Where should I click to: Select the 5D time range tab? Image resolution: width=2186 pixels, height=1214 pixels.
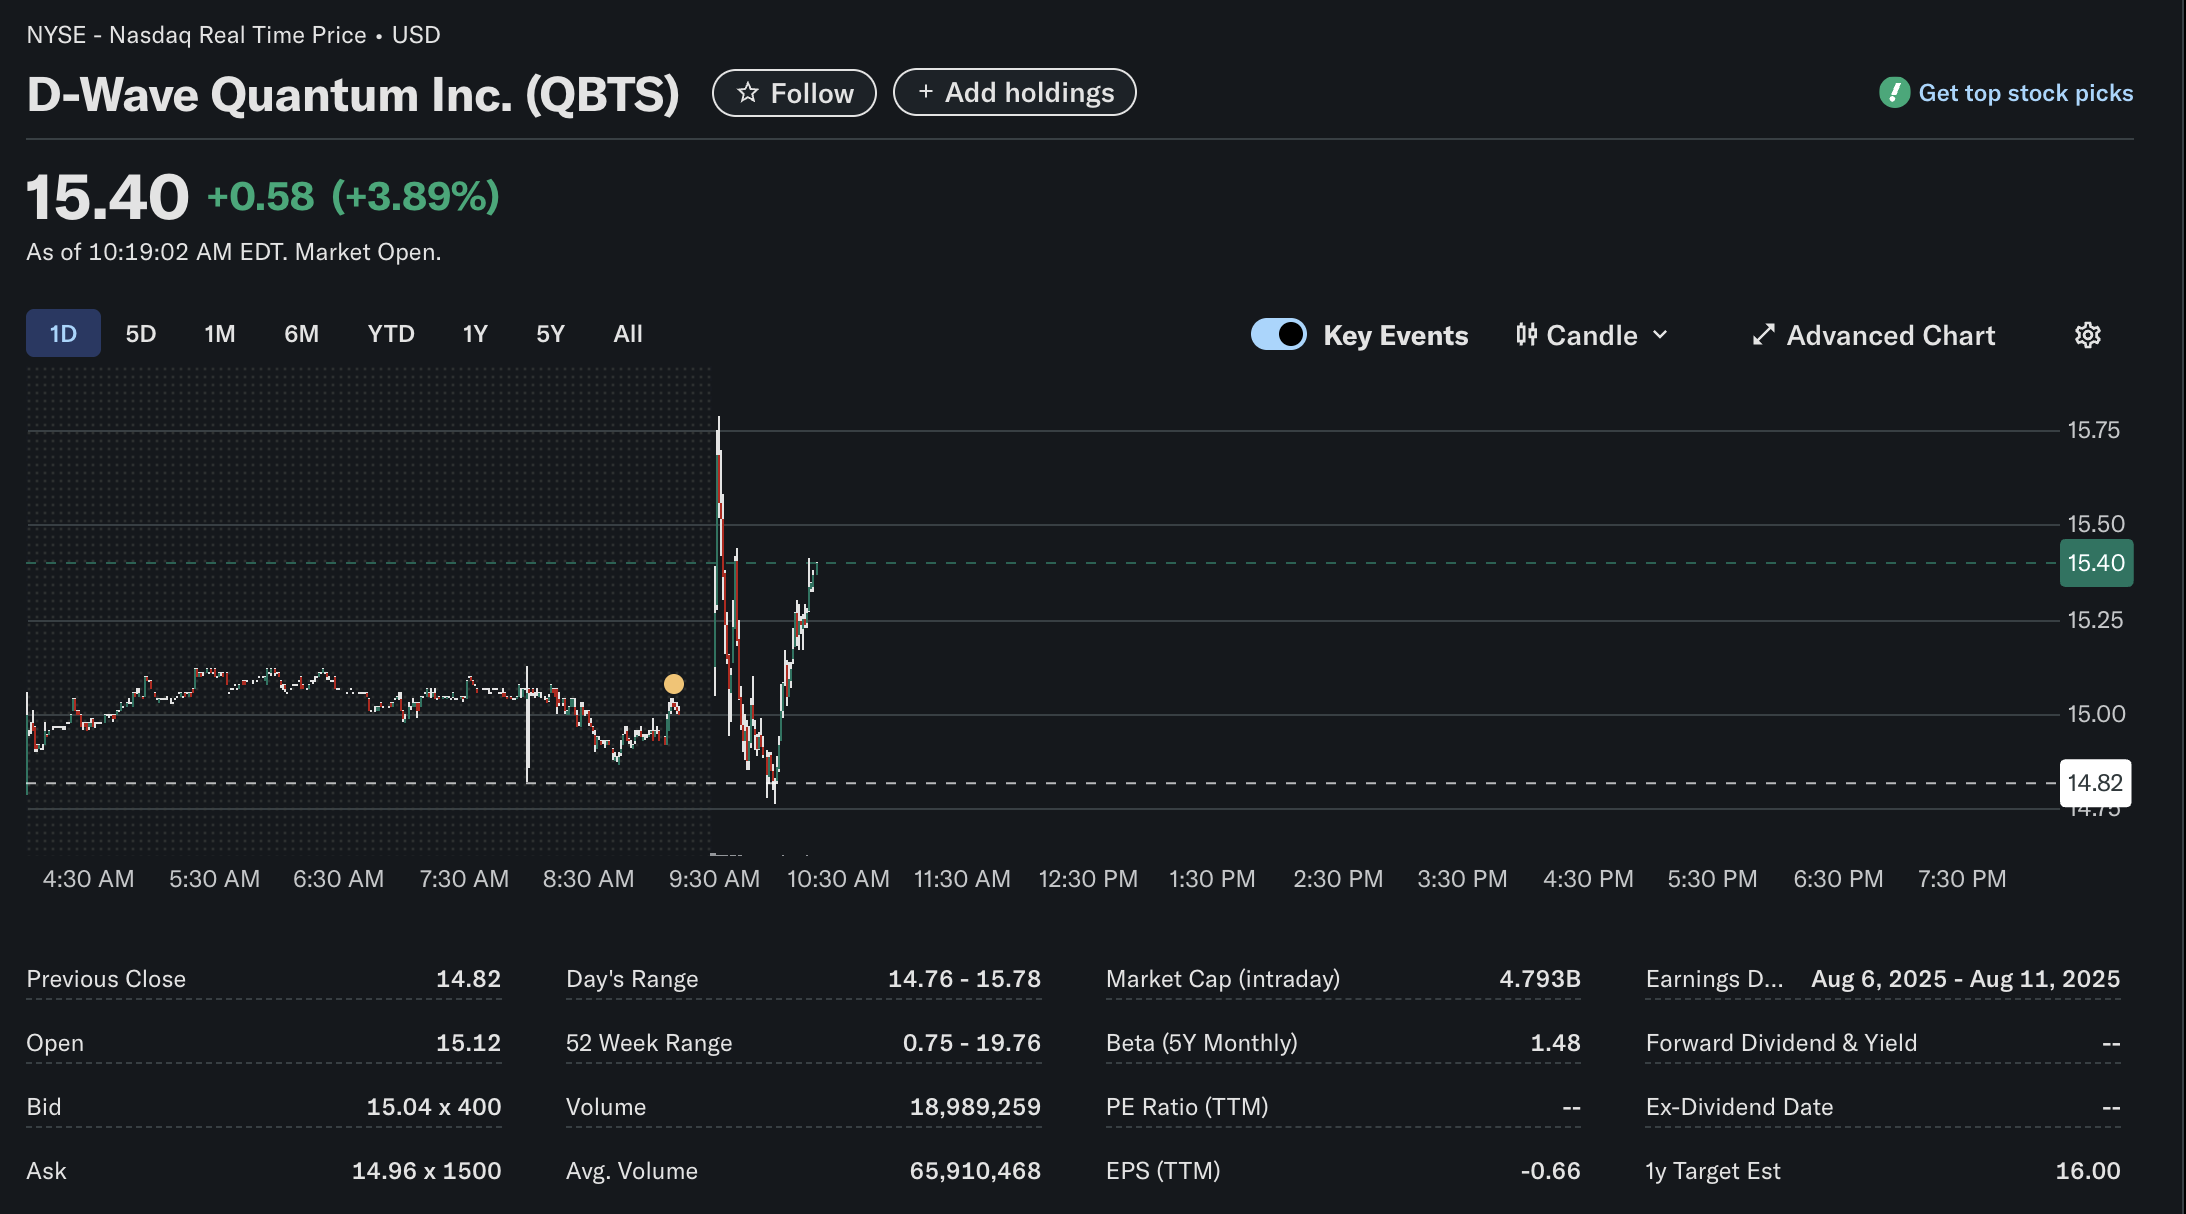tap(141, 333)
